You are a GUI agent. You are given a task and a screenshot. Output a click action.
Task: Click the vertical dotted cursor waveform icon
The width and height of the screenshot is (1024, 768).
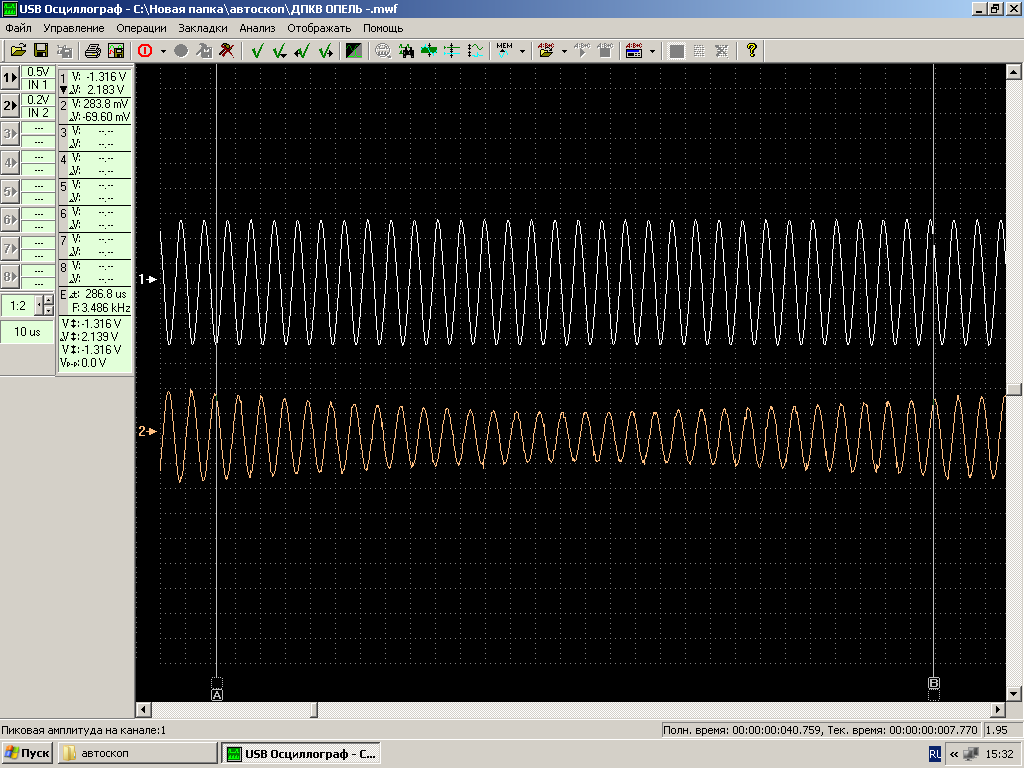(x=475, y=50)
